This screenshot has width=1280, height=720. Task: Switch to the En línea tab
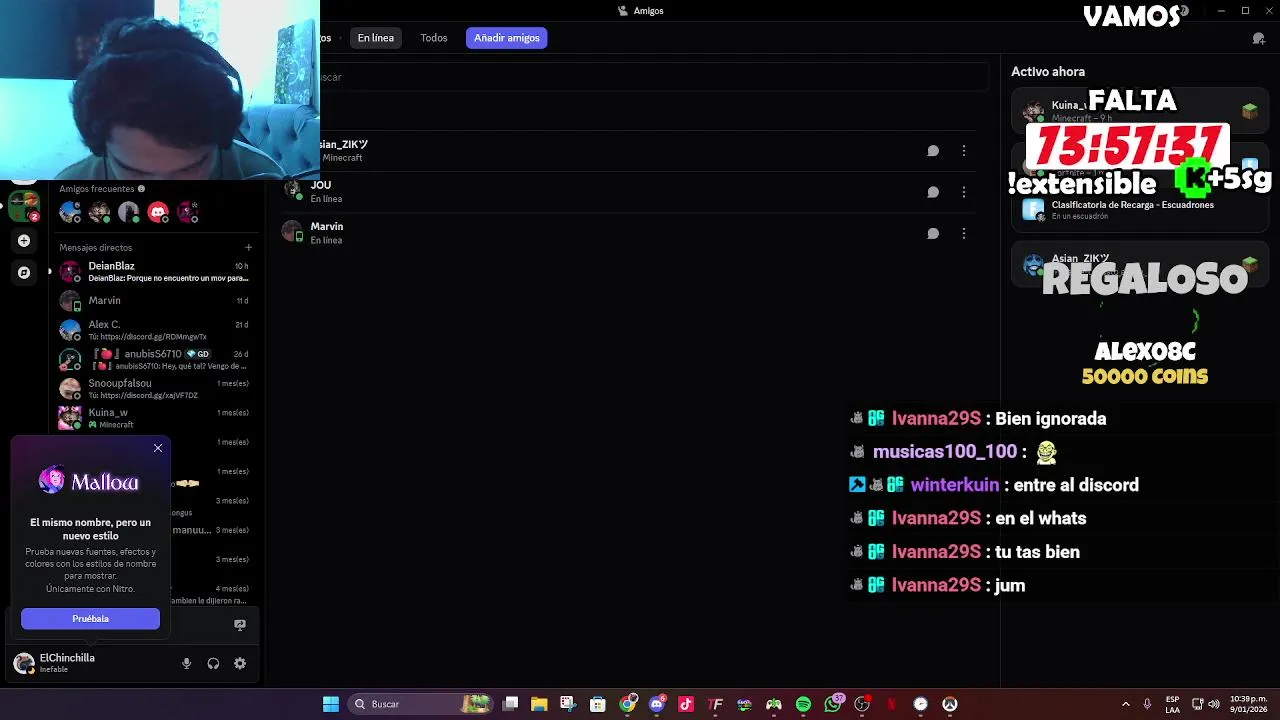click(x=376, y=38)
